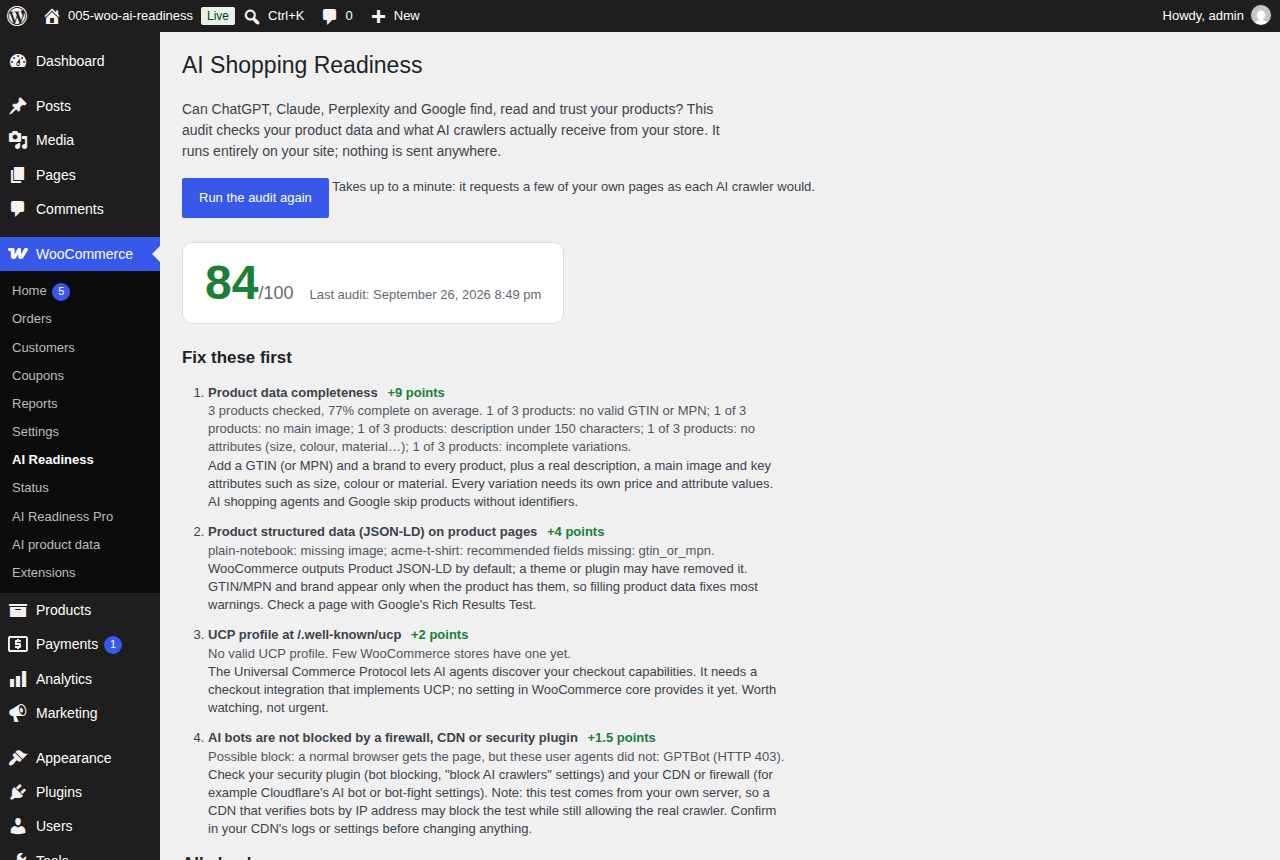Screen dimensions: 1280x860
Task: Click UCP profile at /.well-known/ucp heading
Action: pos(305,635)
